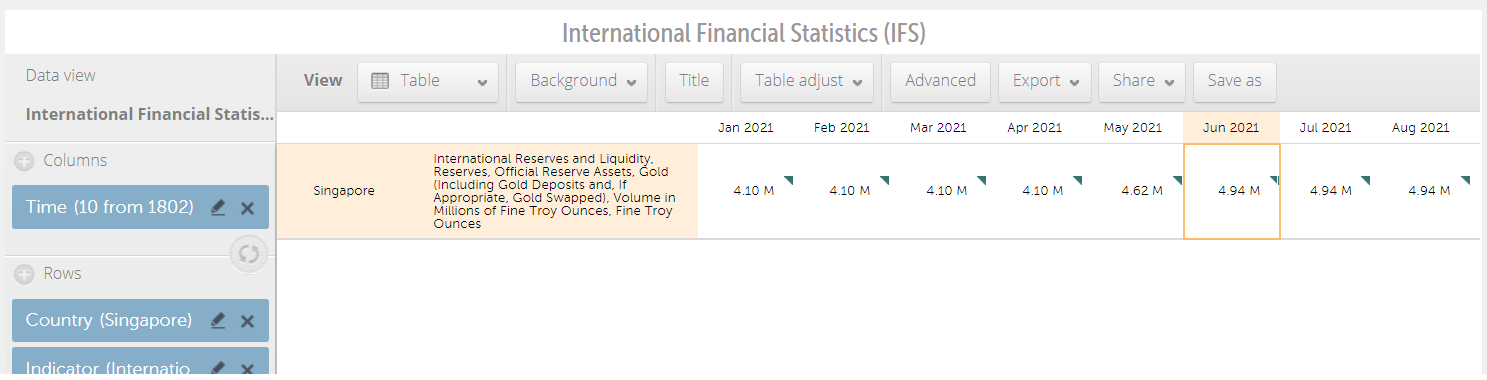Expand the Background dropdown

tap(582, 82)
